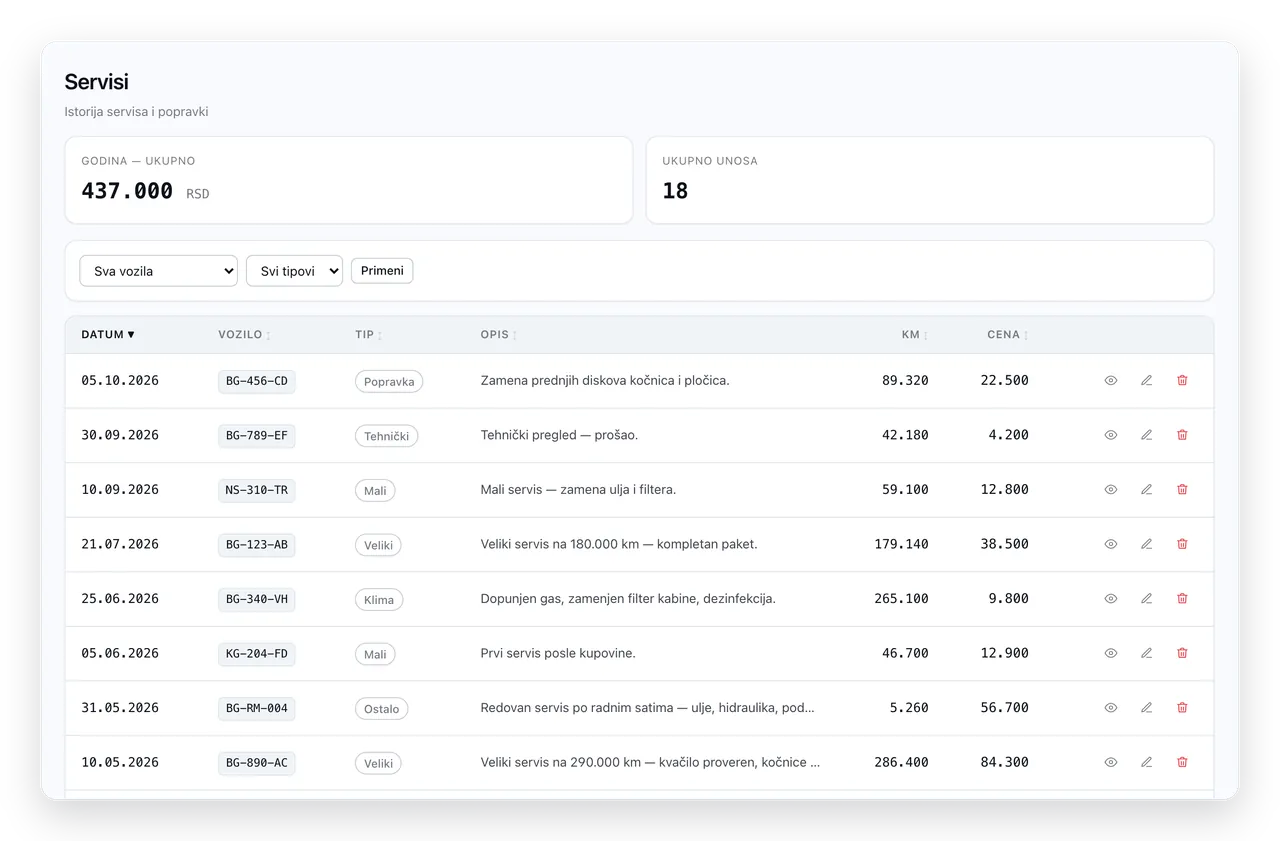This screenshot has height=841, width=1280.
Task: Click the Ostalo type badge
Action: (x=381, y=709)
